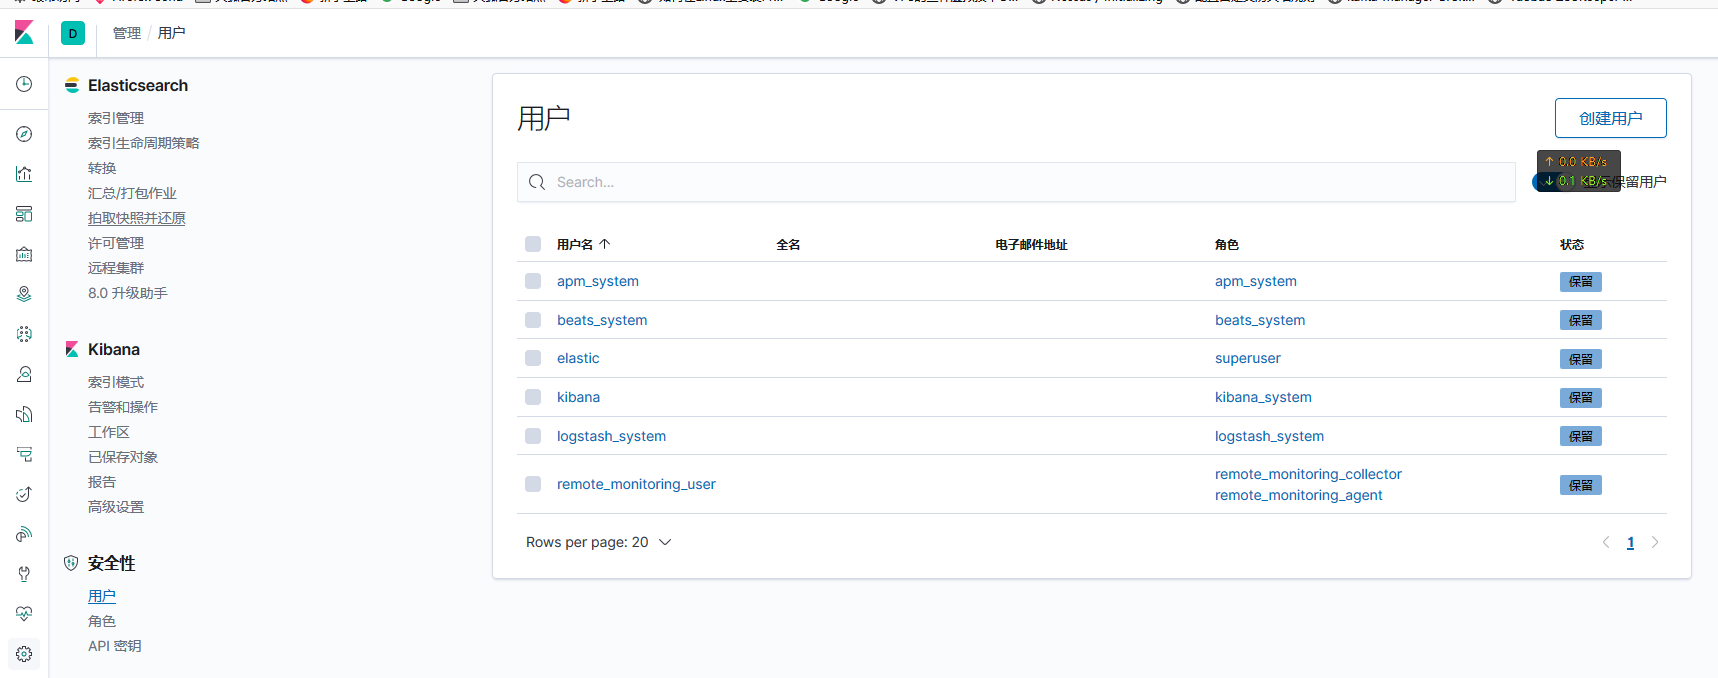This screenshot has width=1718, height=678.
Task: Open 已保存对象 under Kibana
Action: coord(123,457)
